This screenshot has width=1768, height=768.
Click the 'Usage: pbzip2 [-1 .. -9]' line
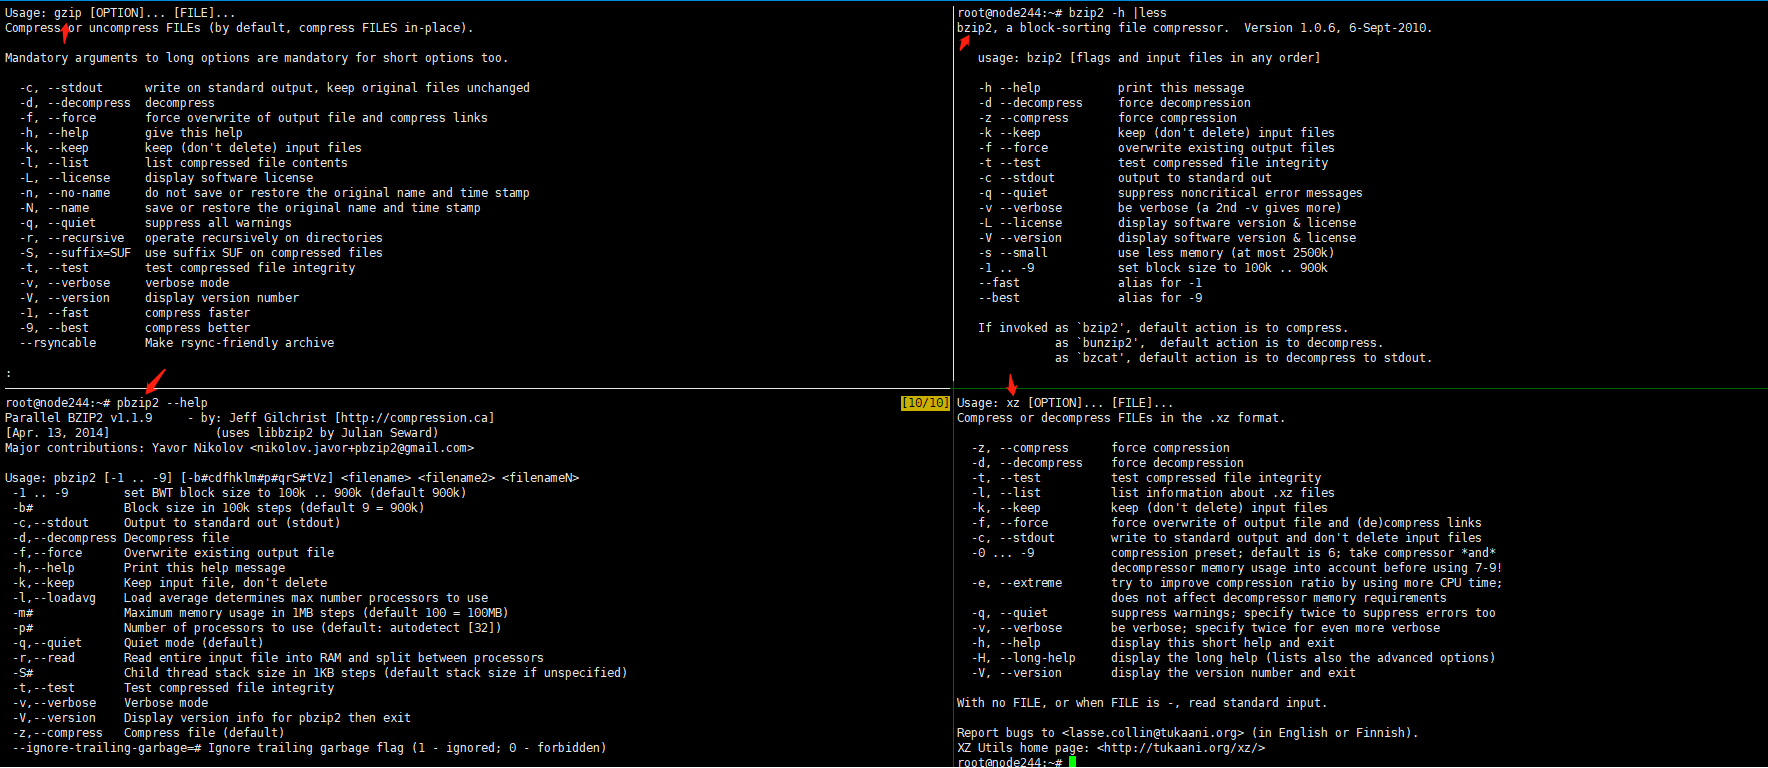(292, 478)
